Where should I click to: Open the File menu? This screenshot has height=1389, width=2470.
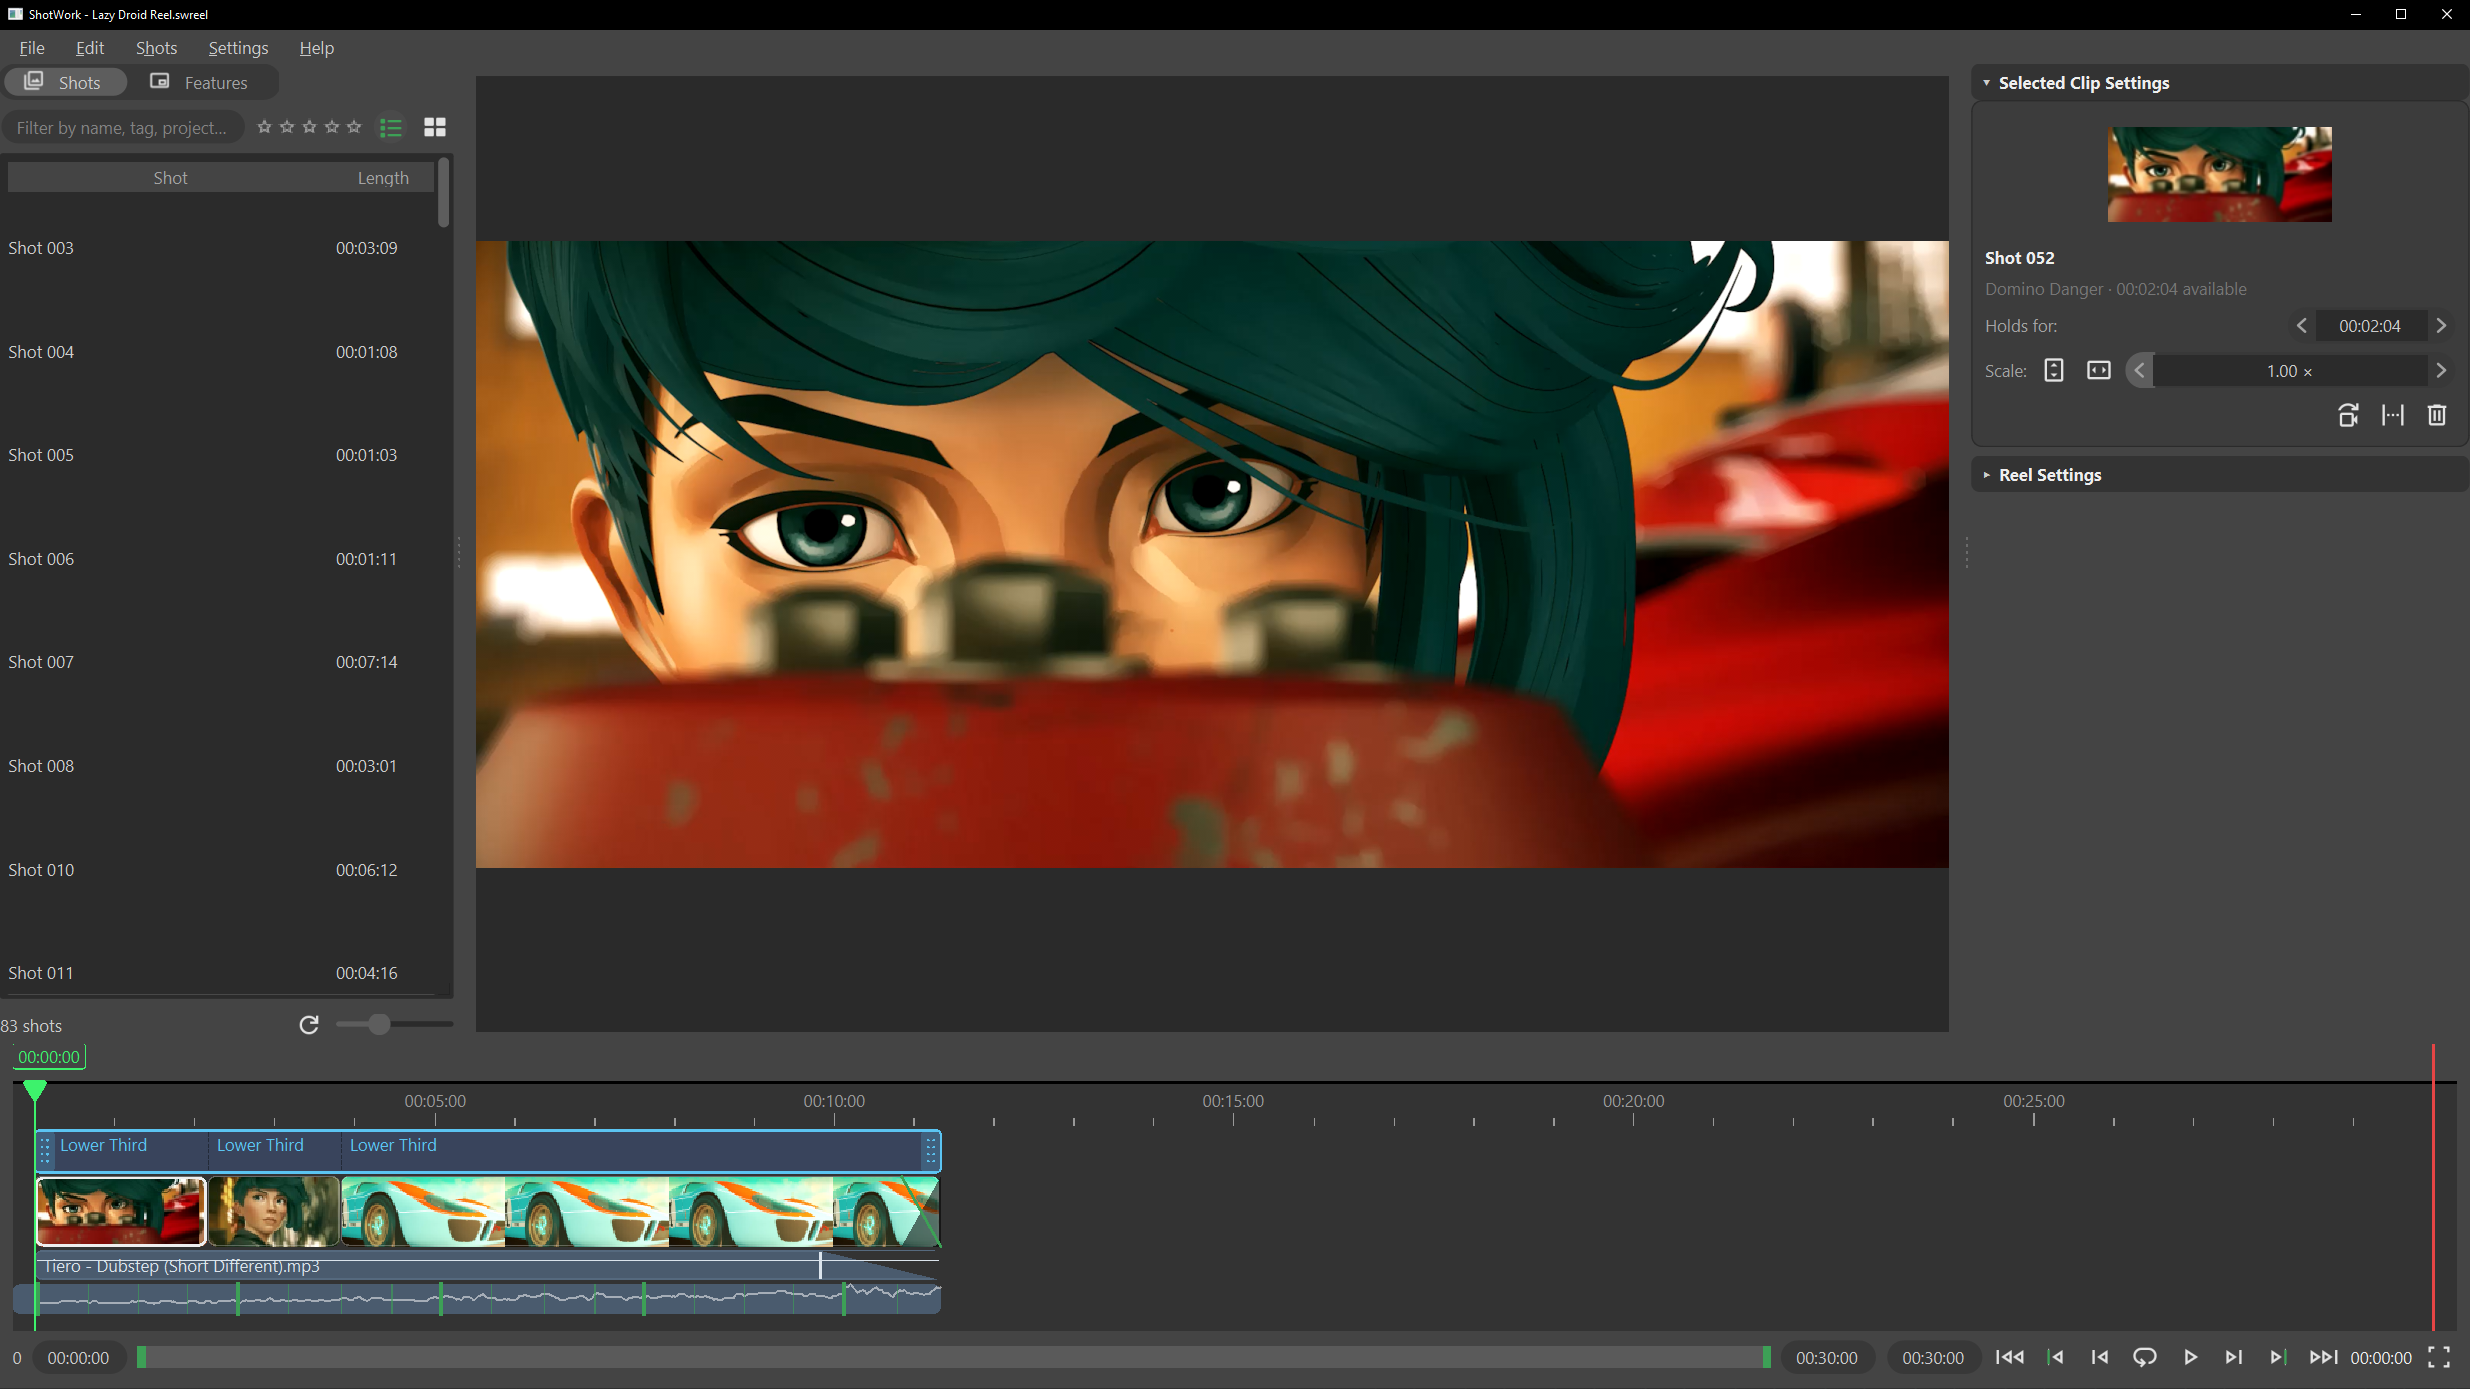pos(32,48)
